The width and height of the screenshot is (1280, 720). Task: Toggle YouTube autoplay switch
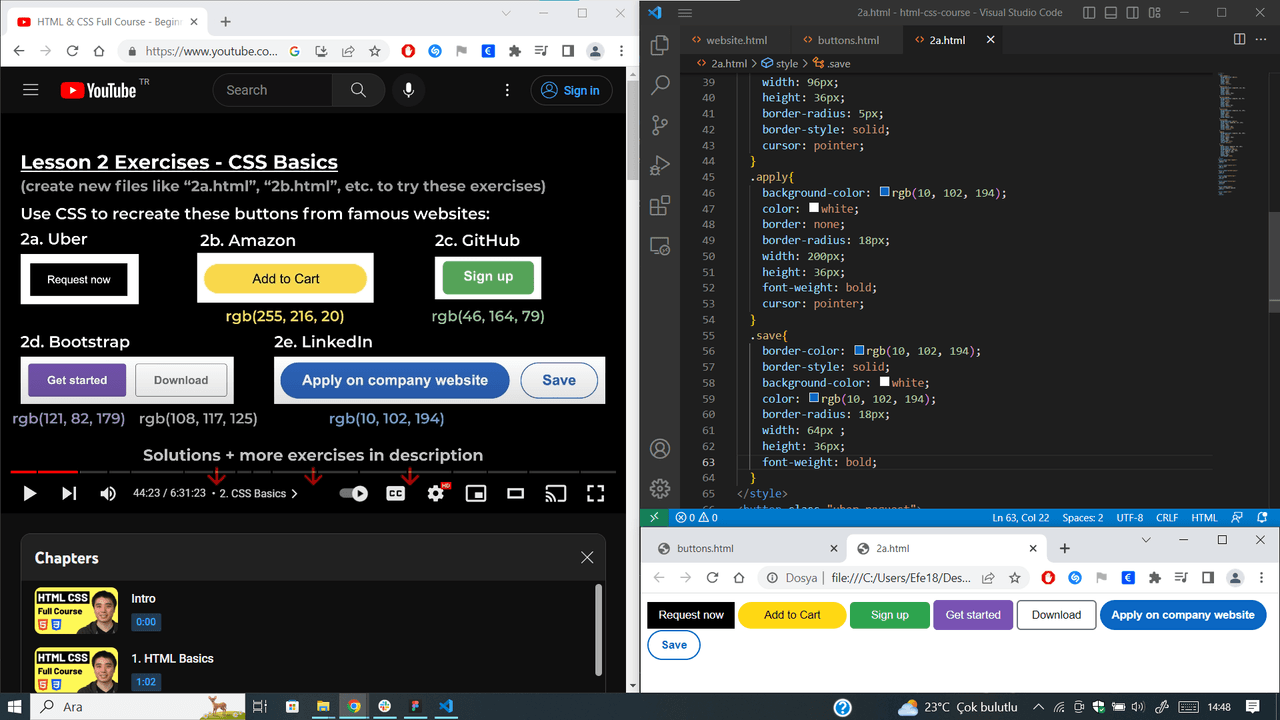point(354,493)
